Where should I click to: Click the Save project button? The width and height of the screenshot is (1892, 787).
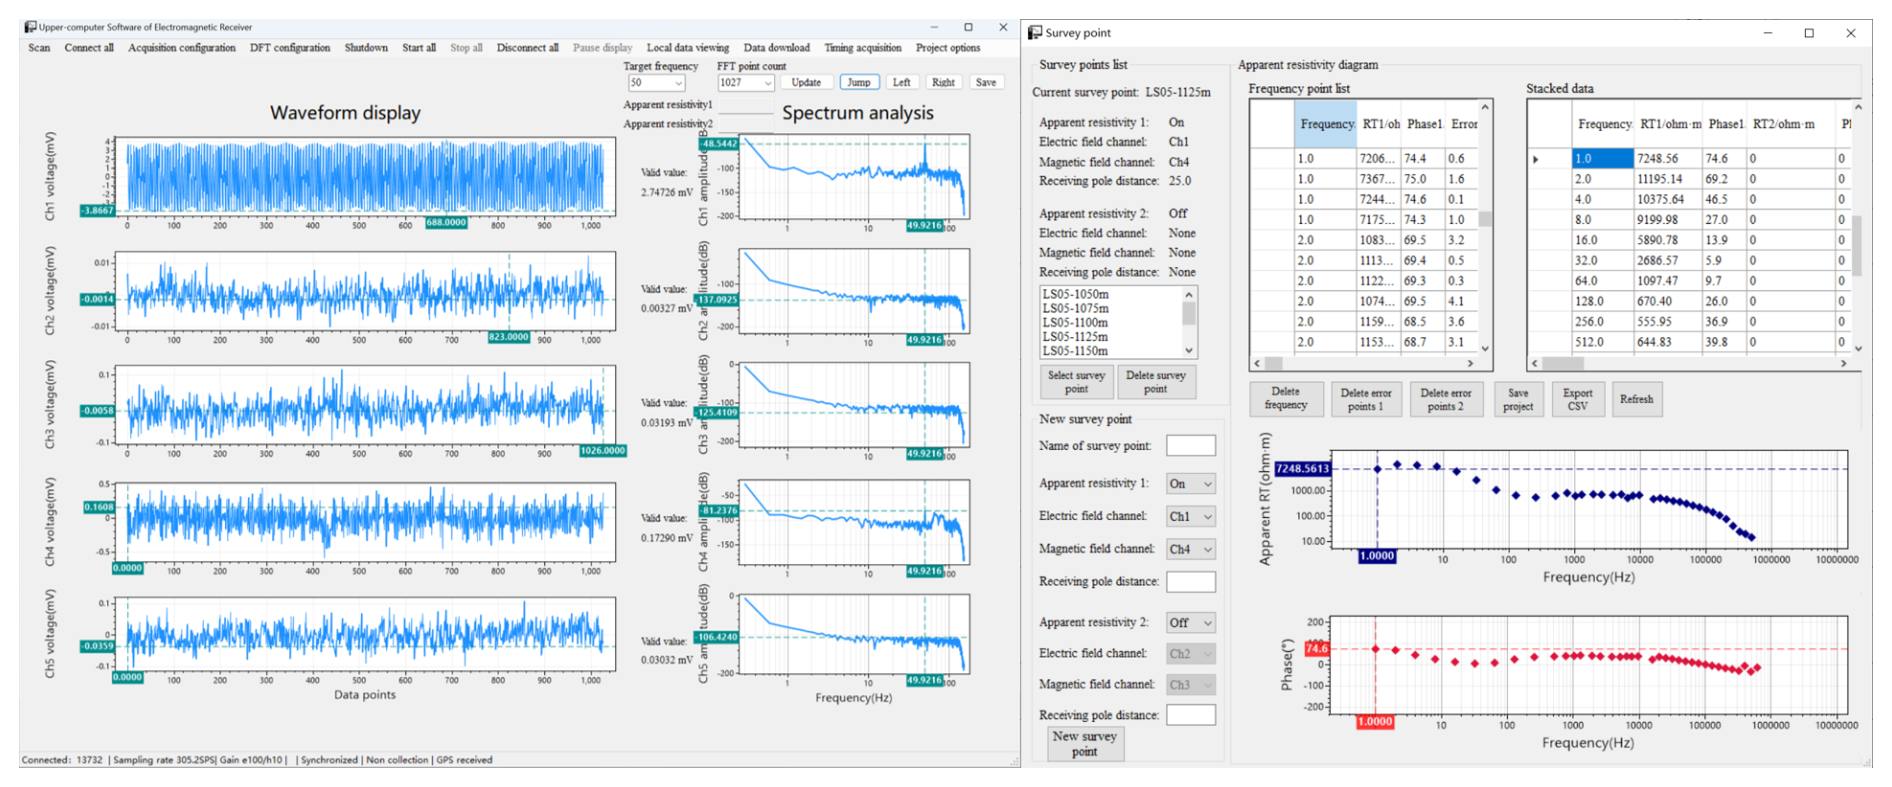[1517, 399]
